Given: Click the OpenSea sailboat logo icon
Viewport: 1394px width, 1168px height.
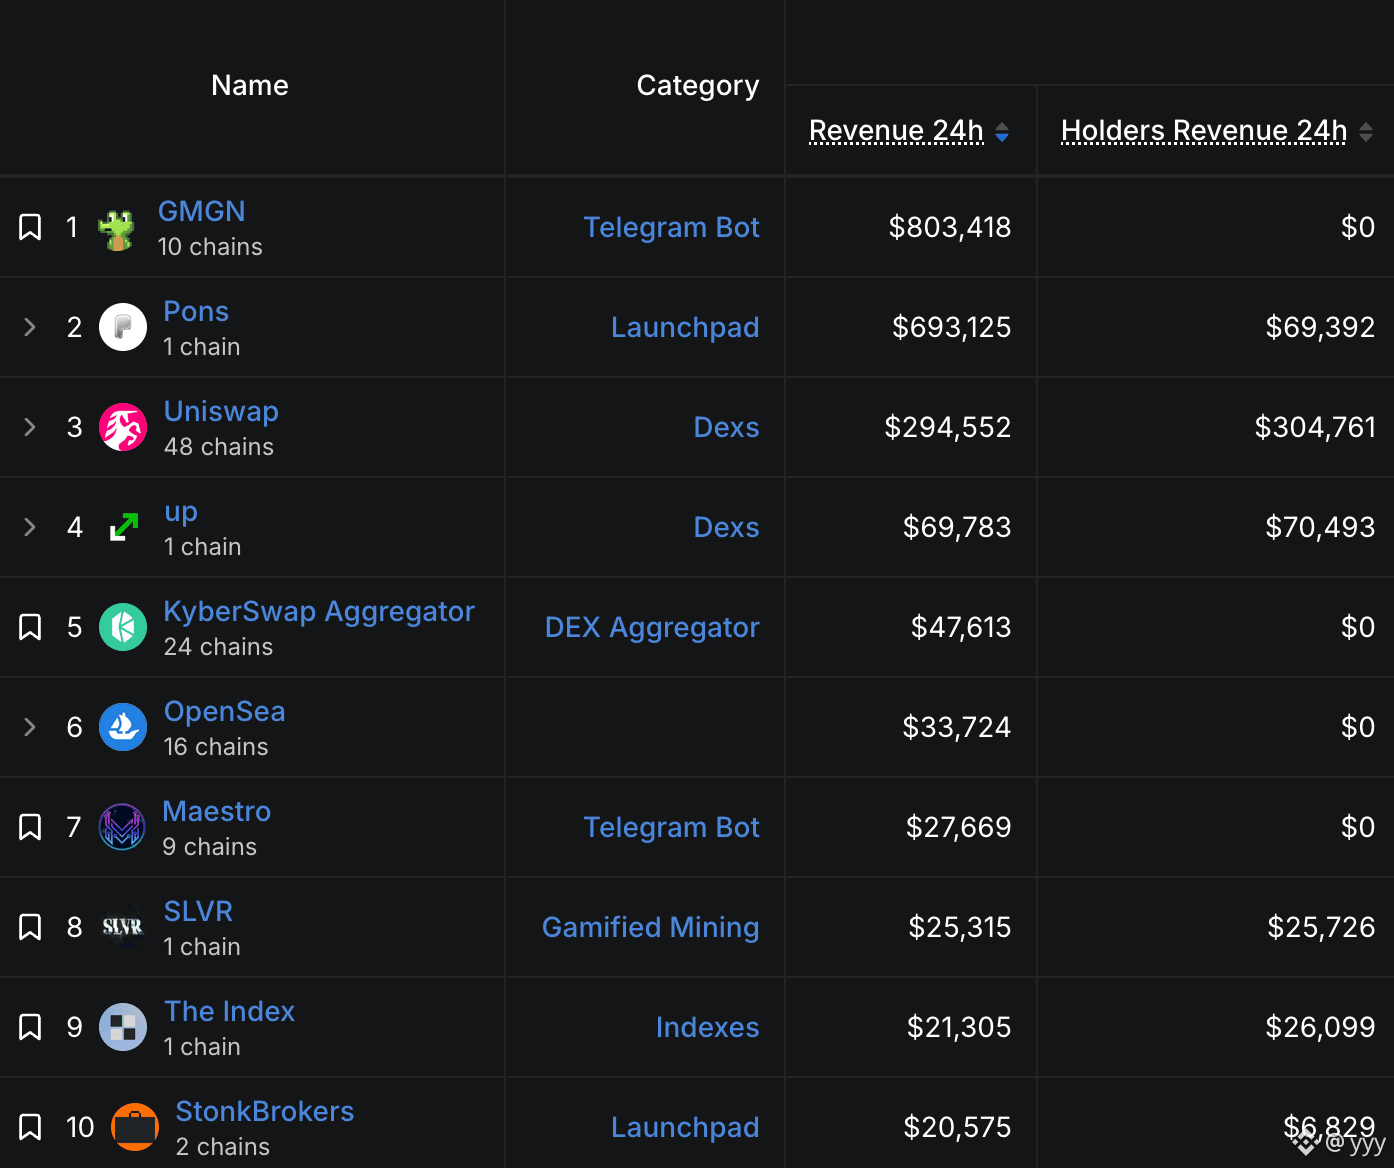Looking at the screenshot, I should (x=123, y=727).
